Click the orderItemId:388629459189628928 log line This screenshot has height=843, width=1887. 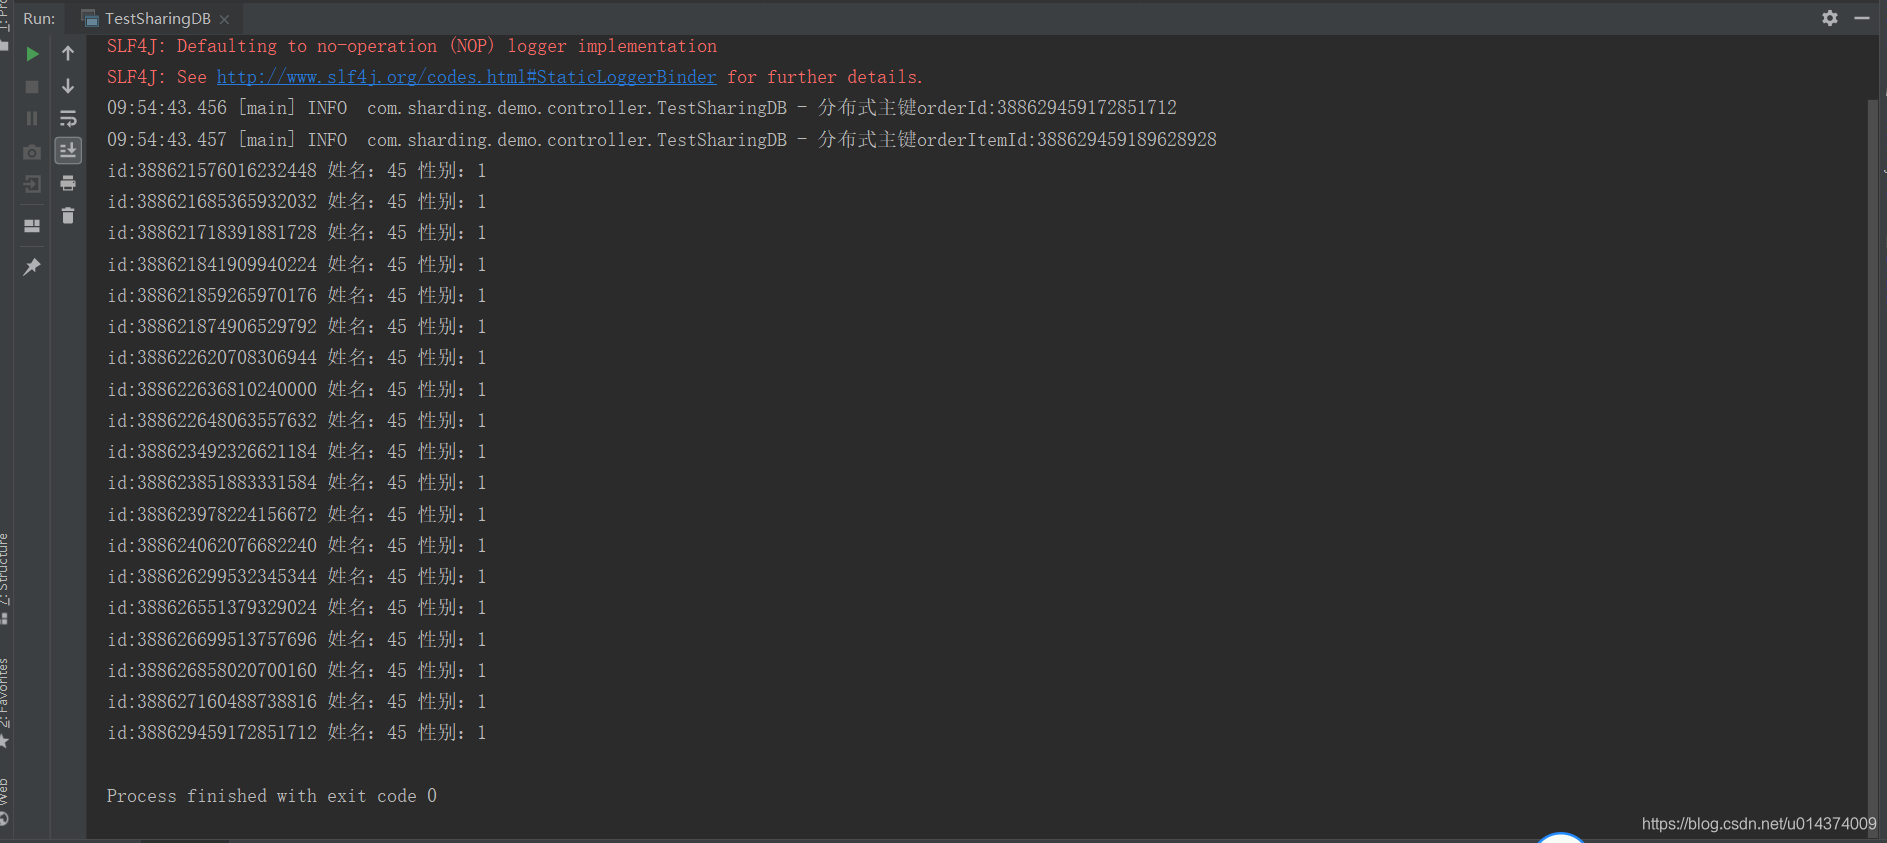pyautogui.click(x=662, y=139)
